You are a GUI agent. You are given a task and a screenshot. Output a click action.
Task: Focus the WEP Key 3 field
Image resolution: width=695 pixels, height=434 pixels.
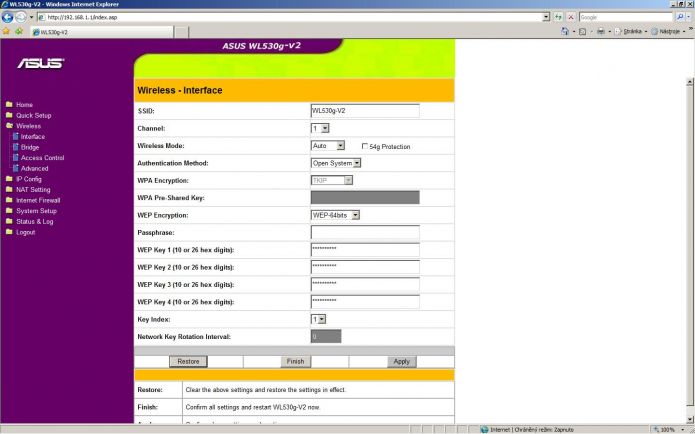tap(365, 284)
